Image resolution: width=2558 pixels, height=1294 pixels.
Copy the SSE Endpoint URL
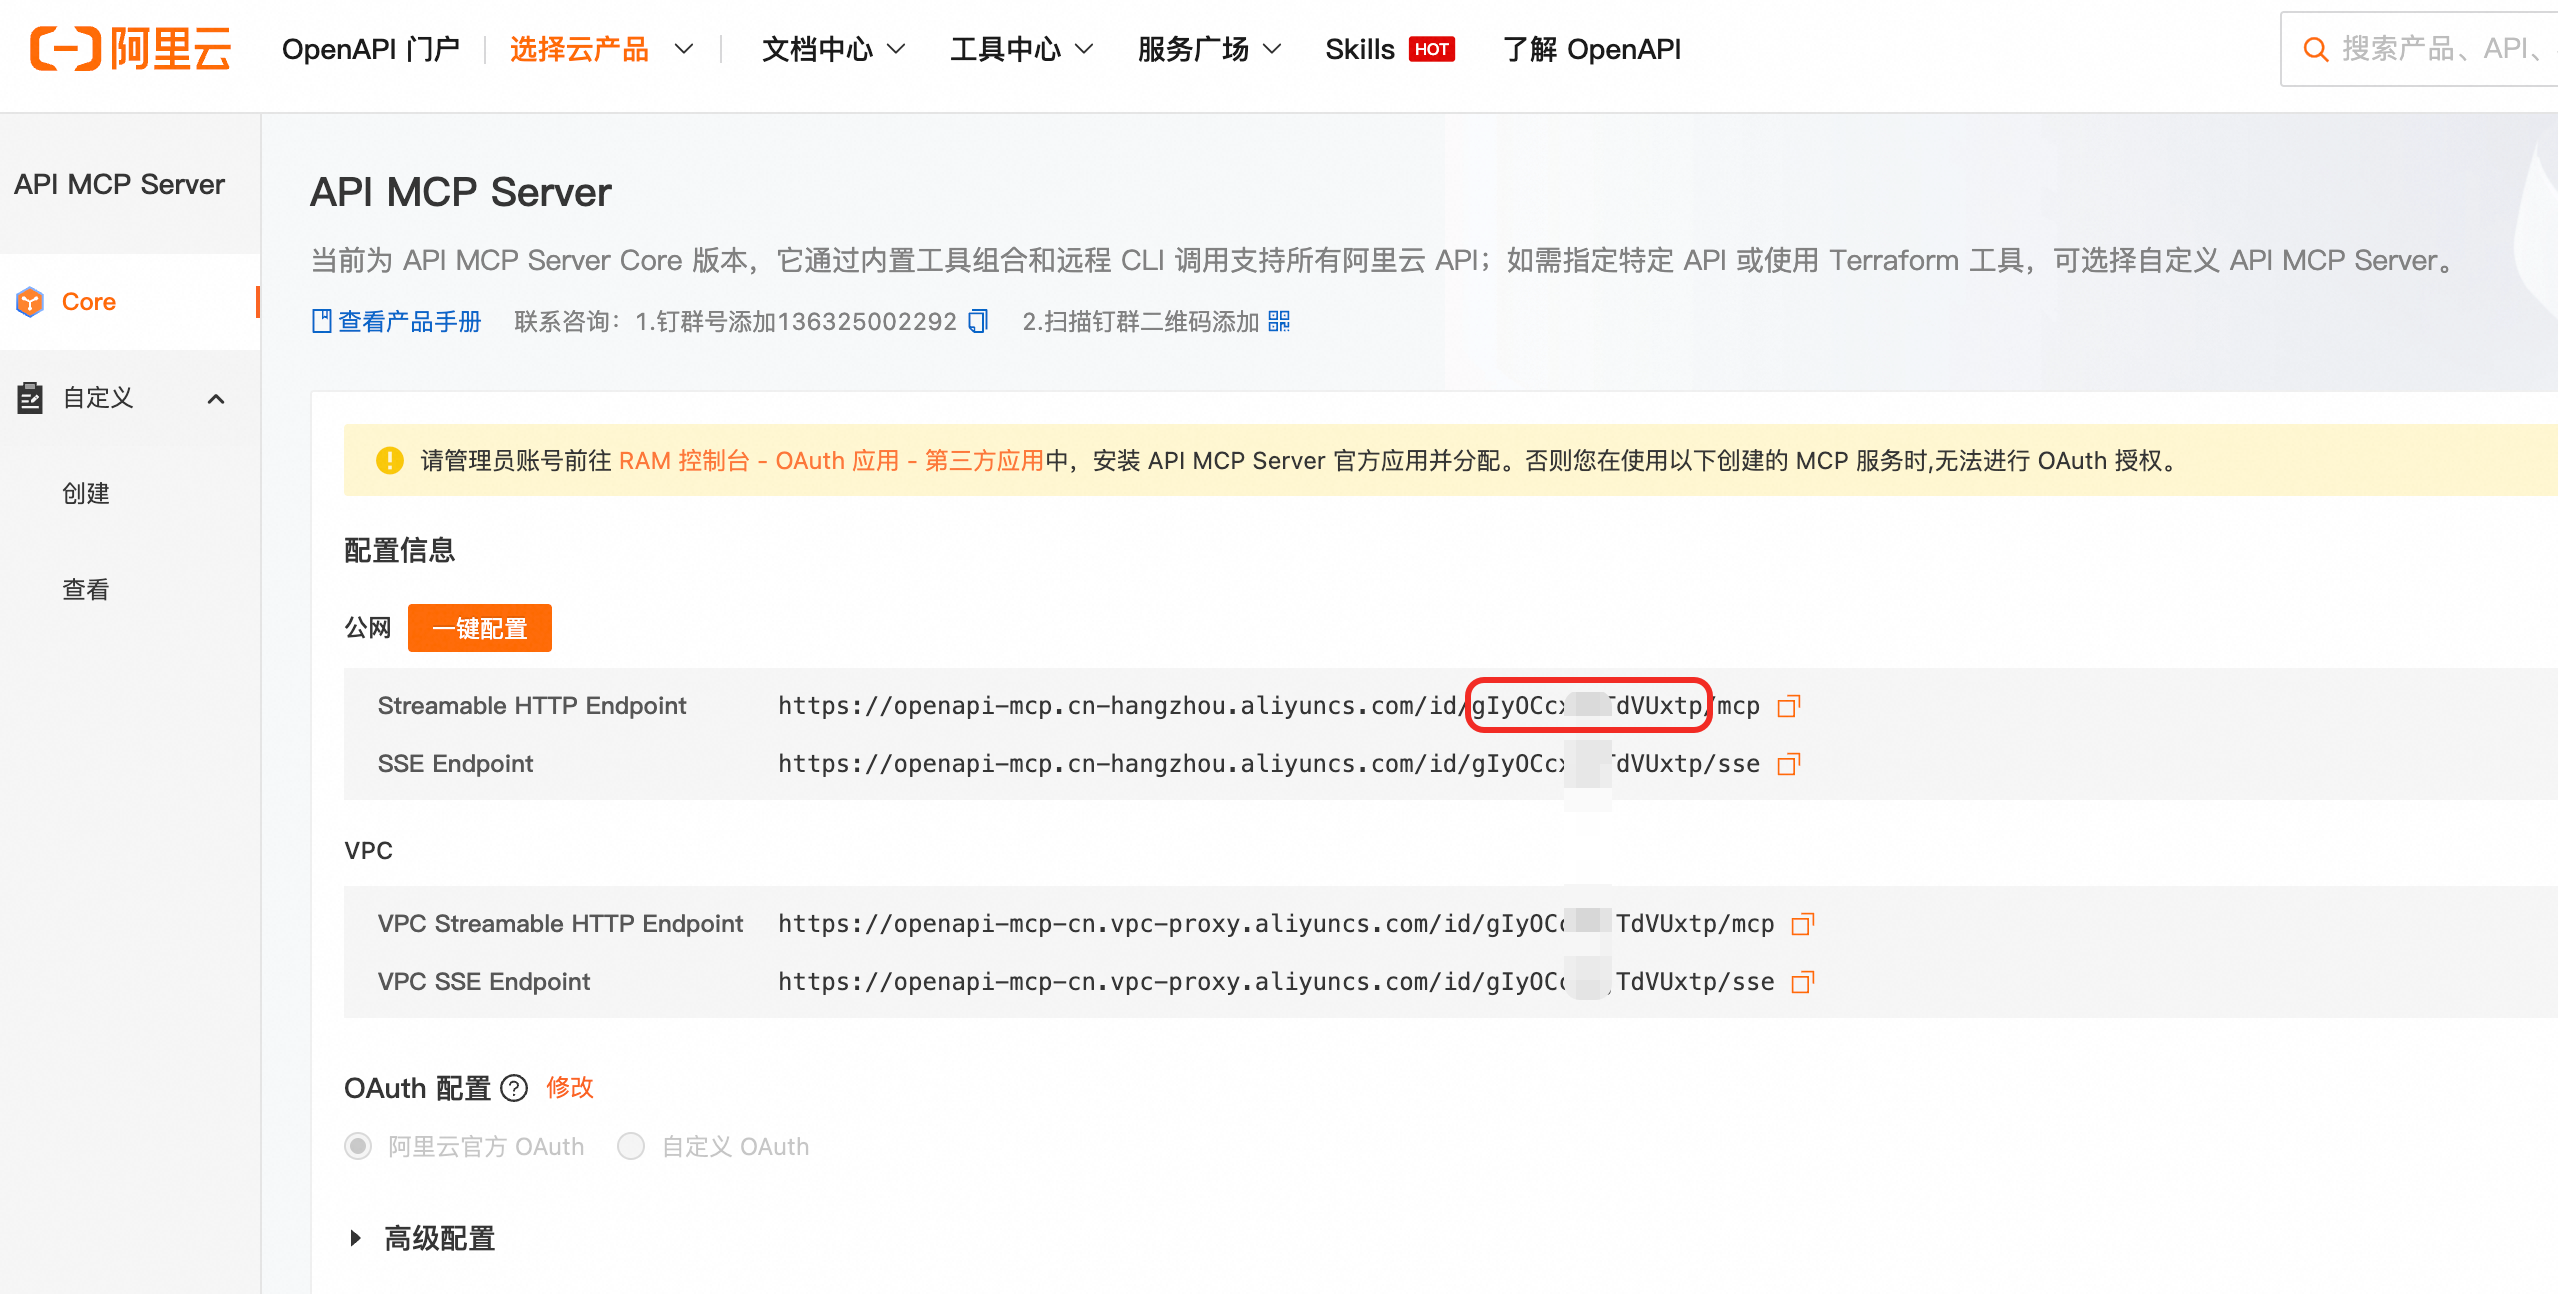(1789, 764)
